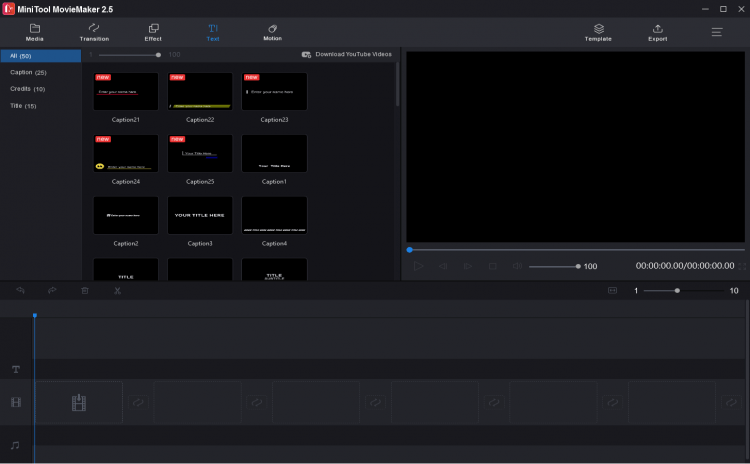Image resolution: width=750 pixels, height=464 pixels.
Task: Click the timeline Undo arrow
Action: (20, 290)
